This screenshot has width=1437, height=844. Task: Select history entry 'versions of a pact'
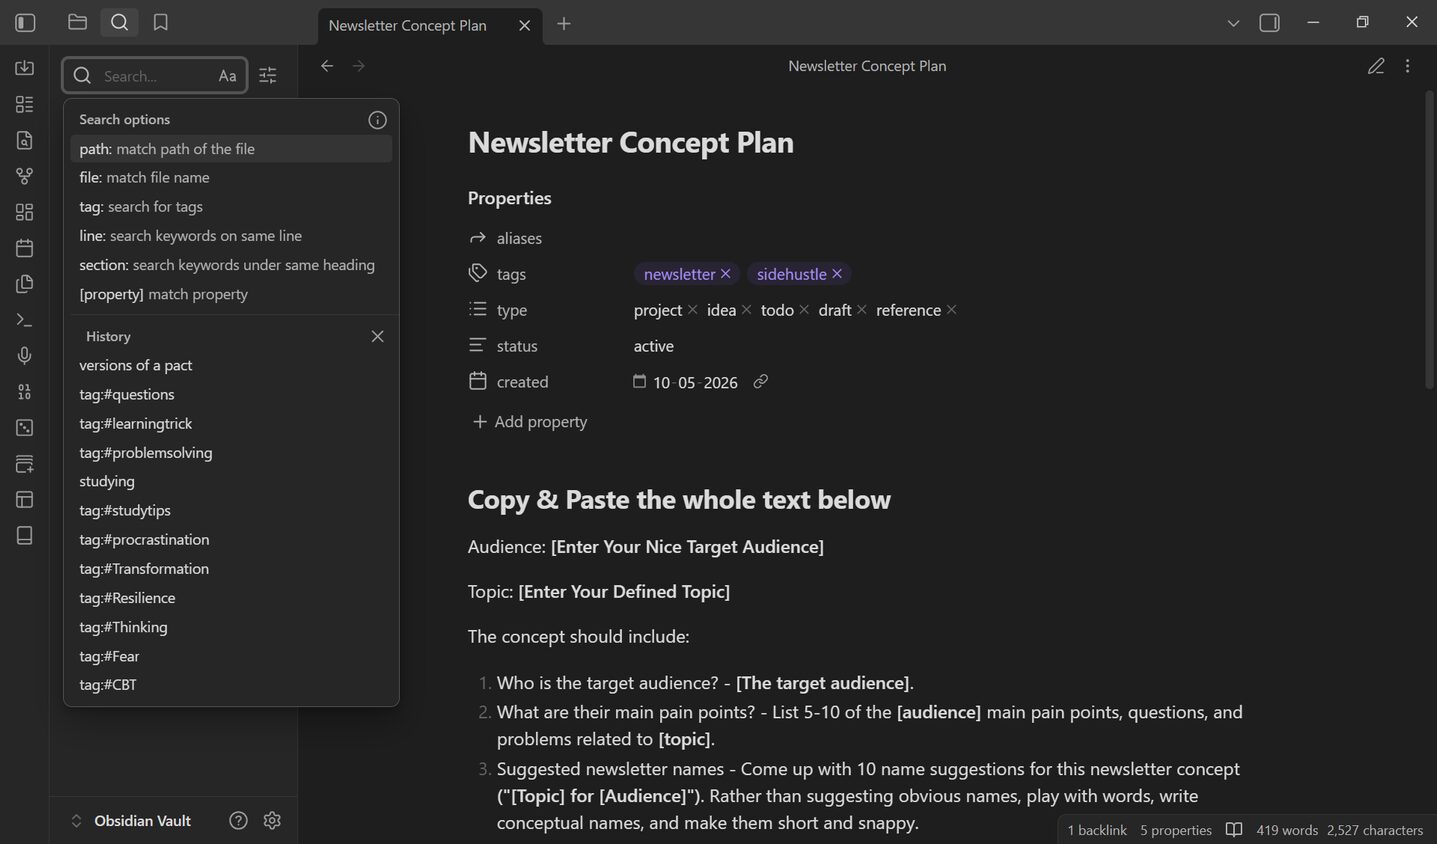coord(231,366)
